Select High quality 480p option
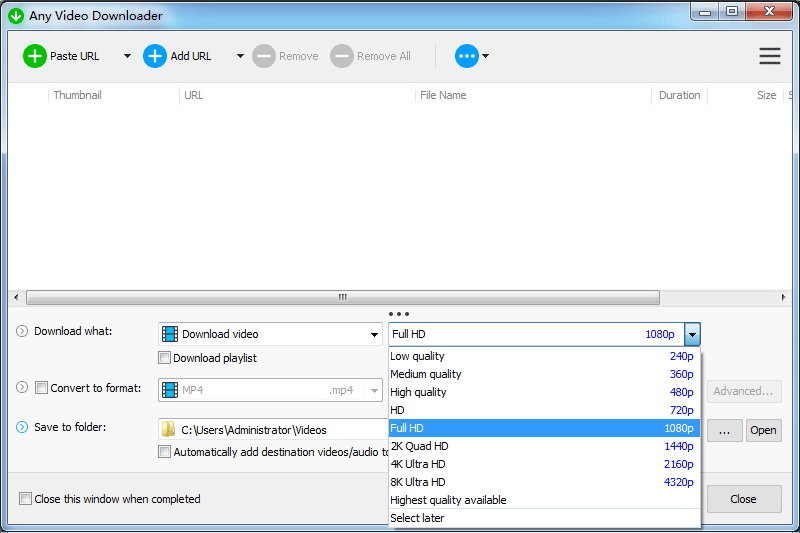The width and height of the screenshot is (800, 533). pos(544,392)
